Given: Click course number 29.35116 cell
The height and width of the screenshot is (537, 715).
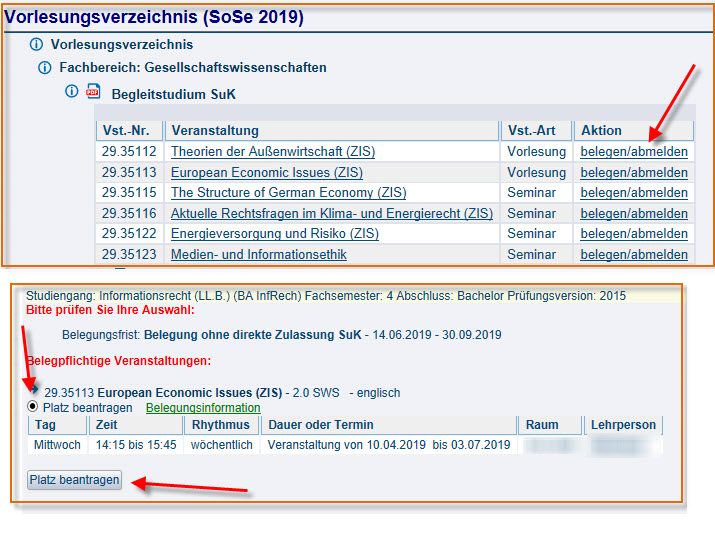Looking at the screenshot, I should point(129,213).
